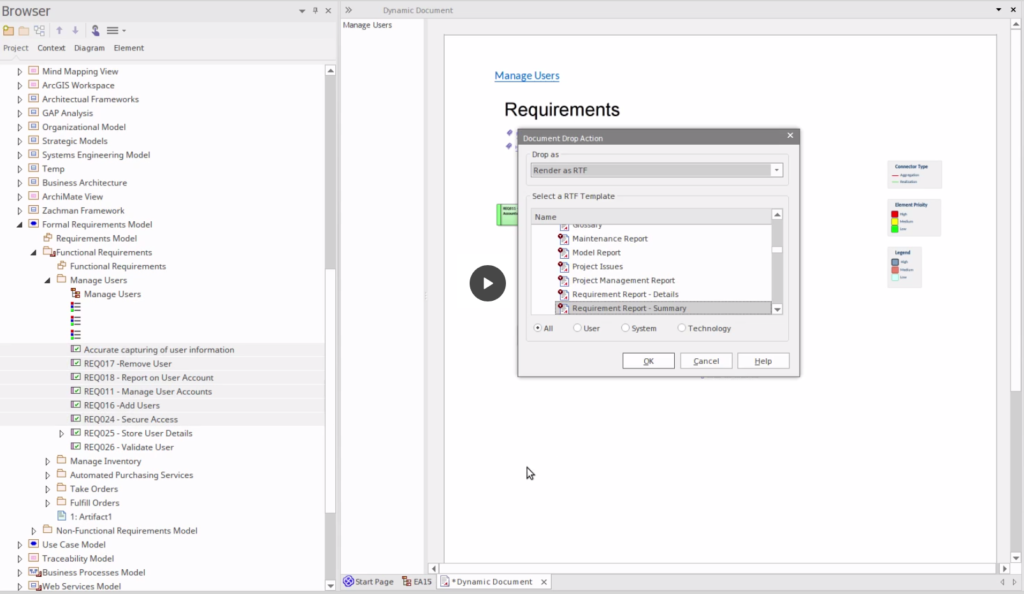The height and width of the screenshot is (594, 1024).
Task: Click the Move Down arrow in Browser toolbar
Action: pos(74,31)
